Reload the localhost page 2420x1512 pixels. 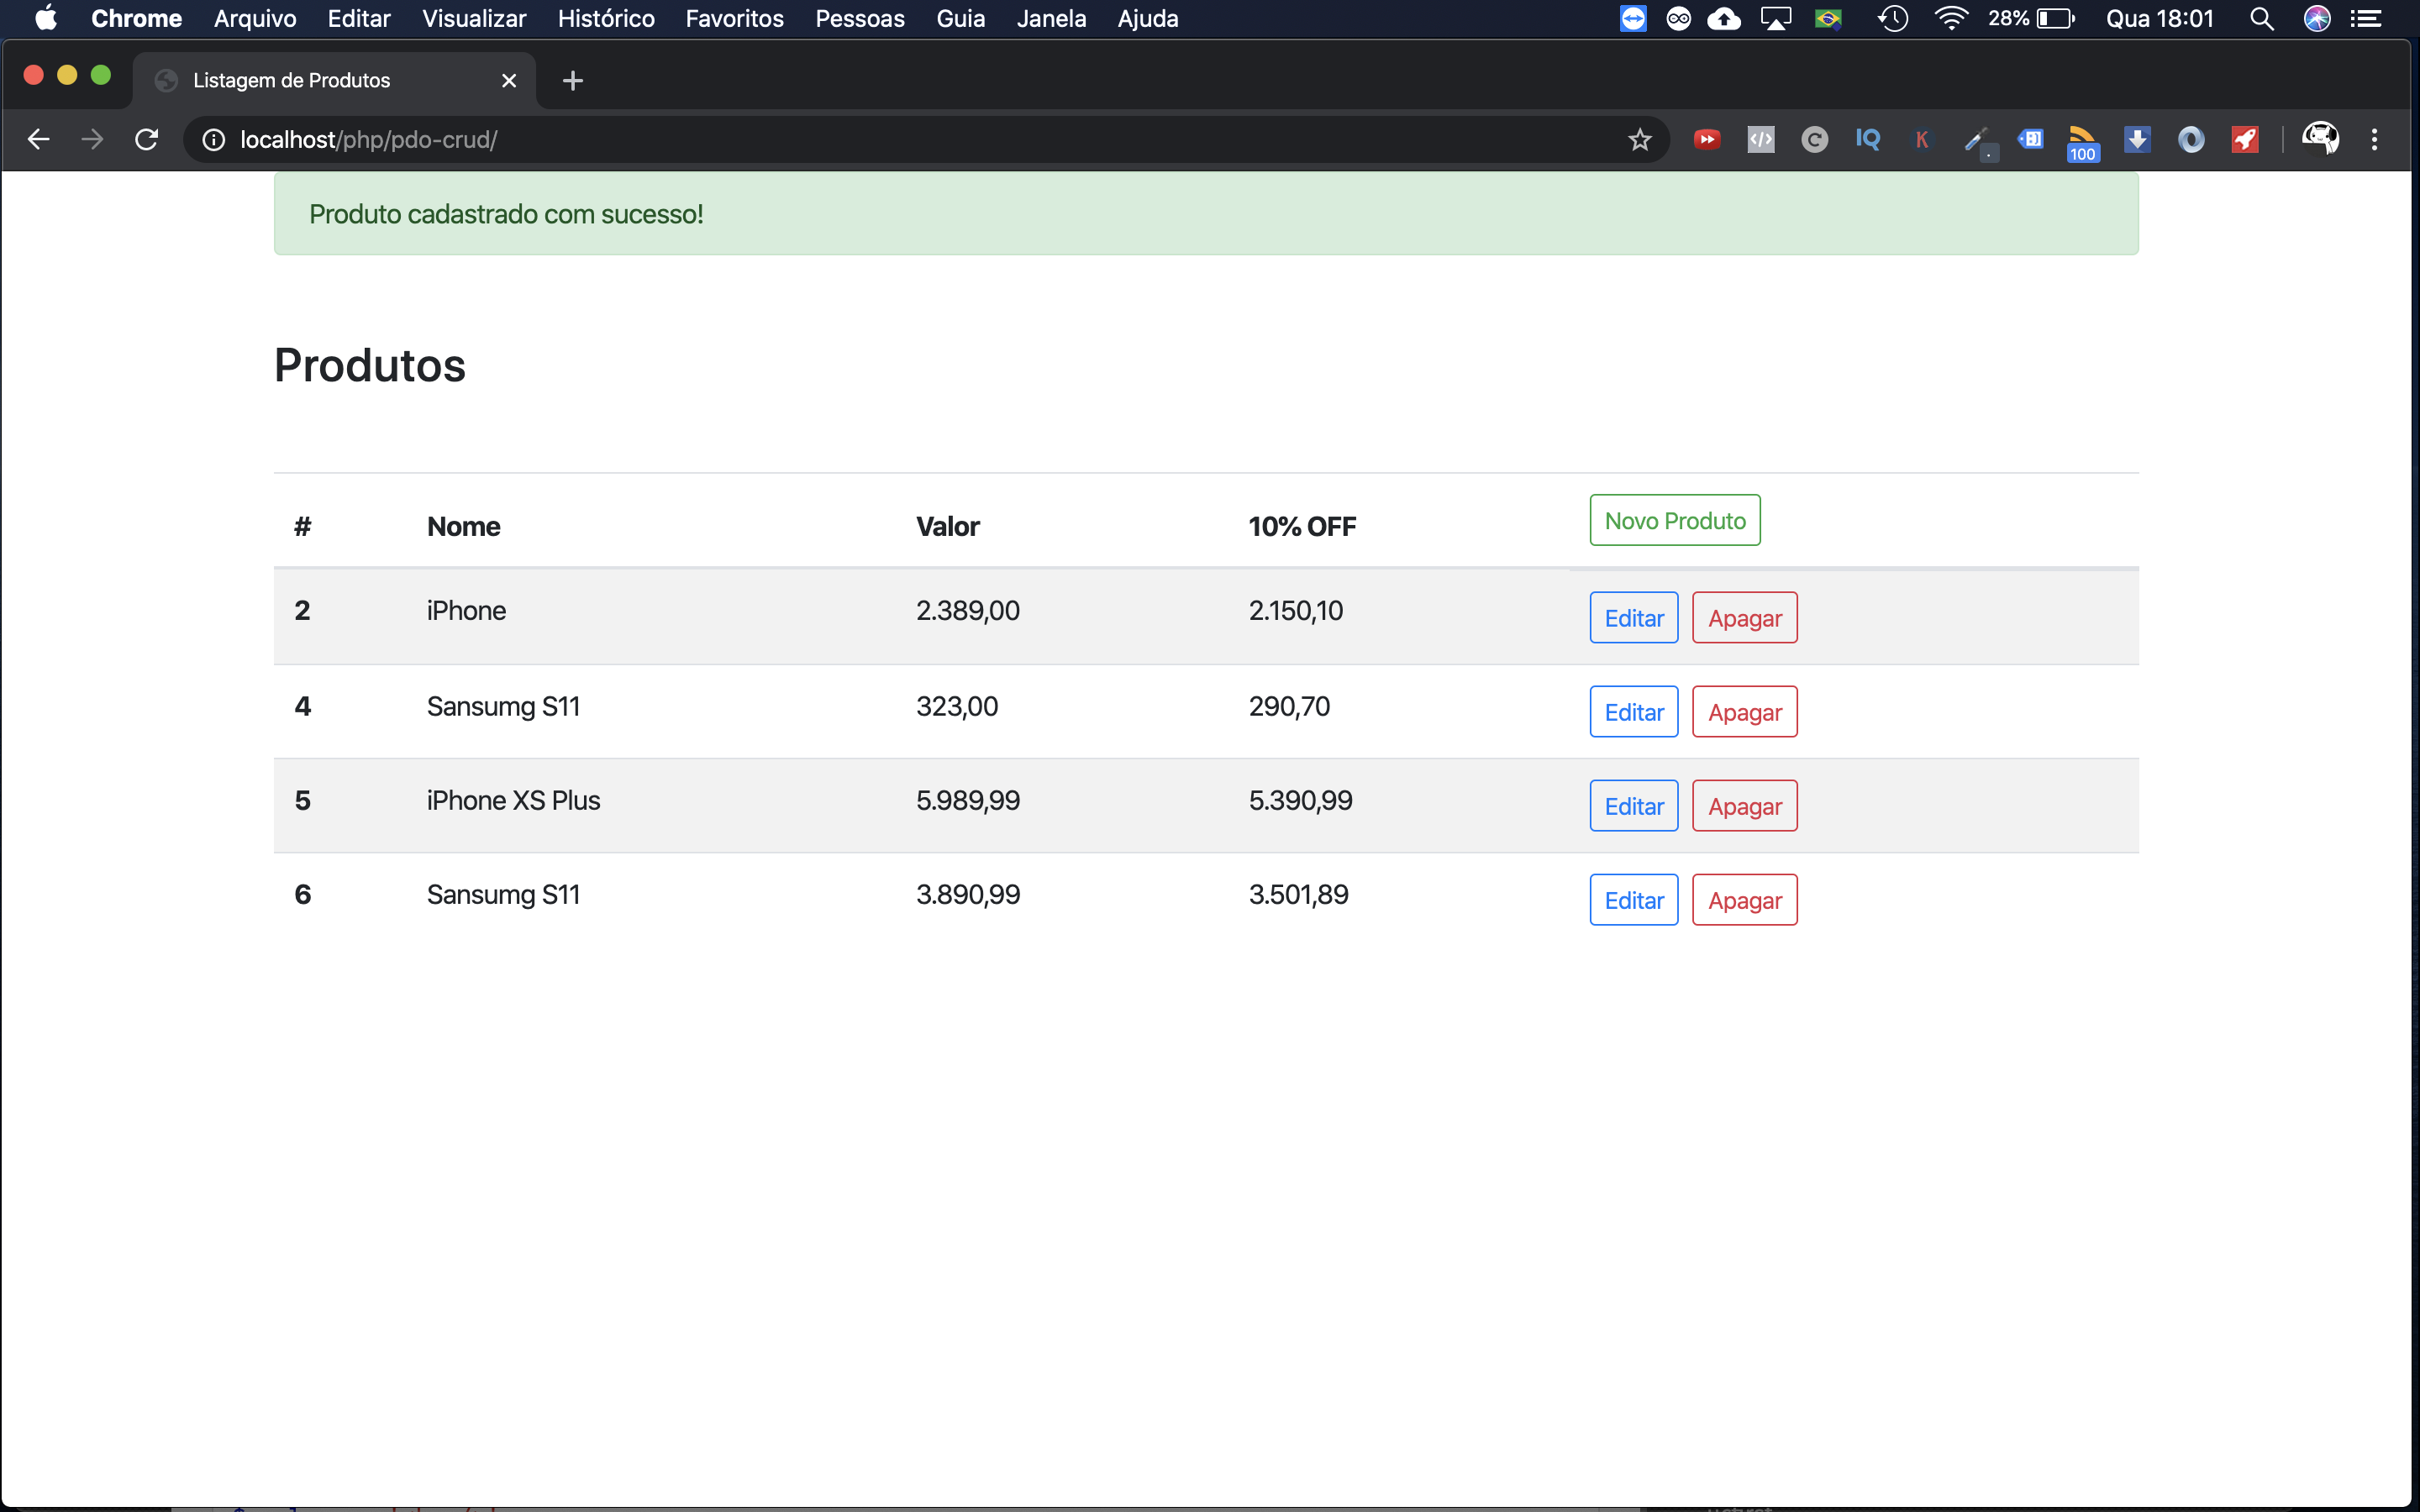pyautogui.click(x=147, y=140)
